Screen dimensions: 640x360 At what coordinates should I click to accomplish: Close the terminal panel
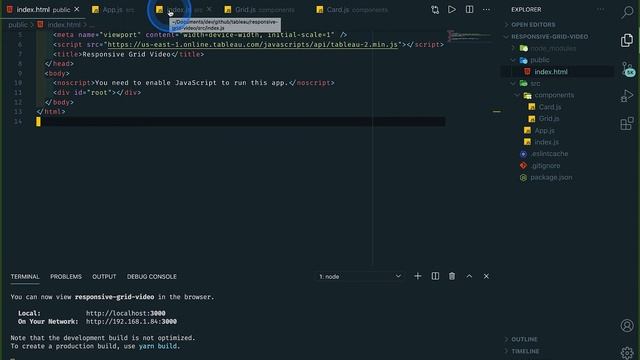click(x=486, y=276)
